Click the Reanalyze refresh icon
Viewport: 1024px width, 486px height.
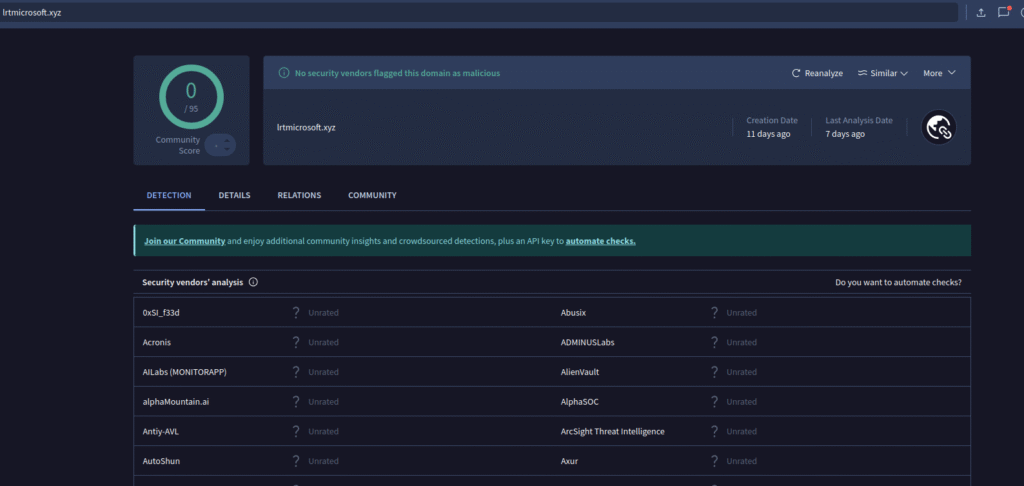click(796, 73)
